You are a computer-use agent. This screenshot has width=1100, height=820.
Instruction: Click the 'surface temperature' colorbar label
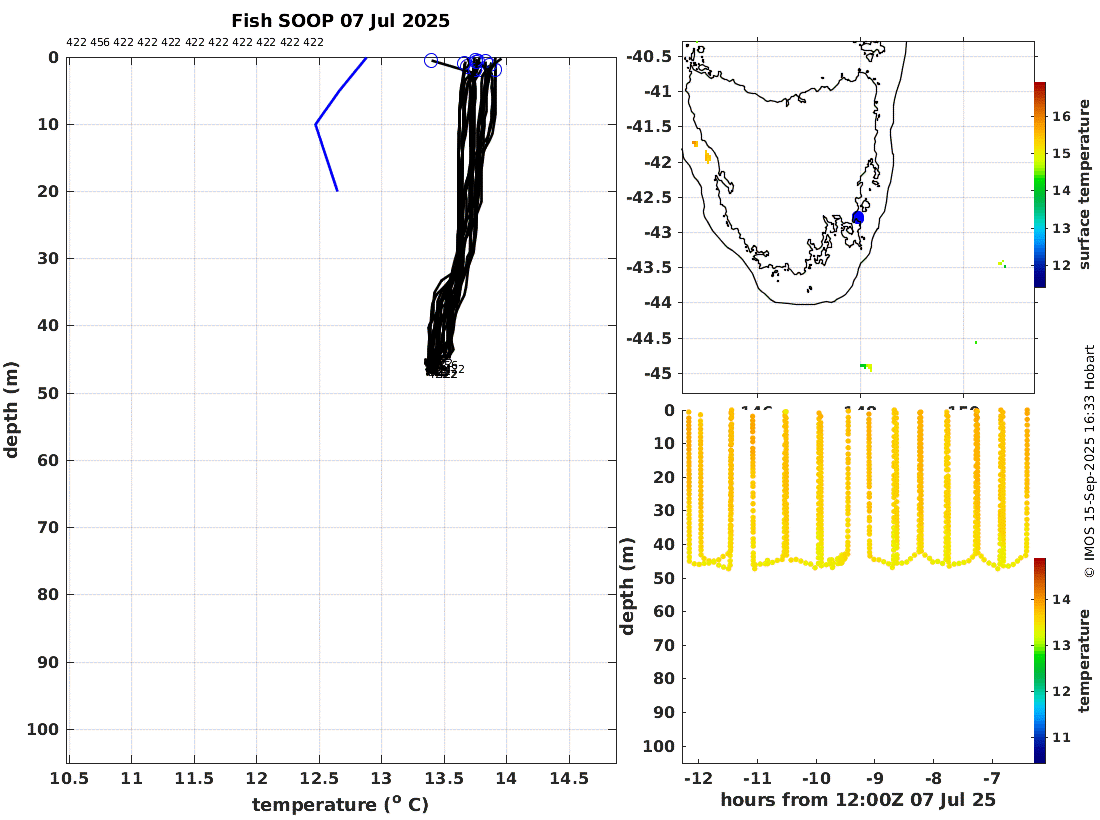point(1085,184)
